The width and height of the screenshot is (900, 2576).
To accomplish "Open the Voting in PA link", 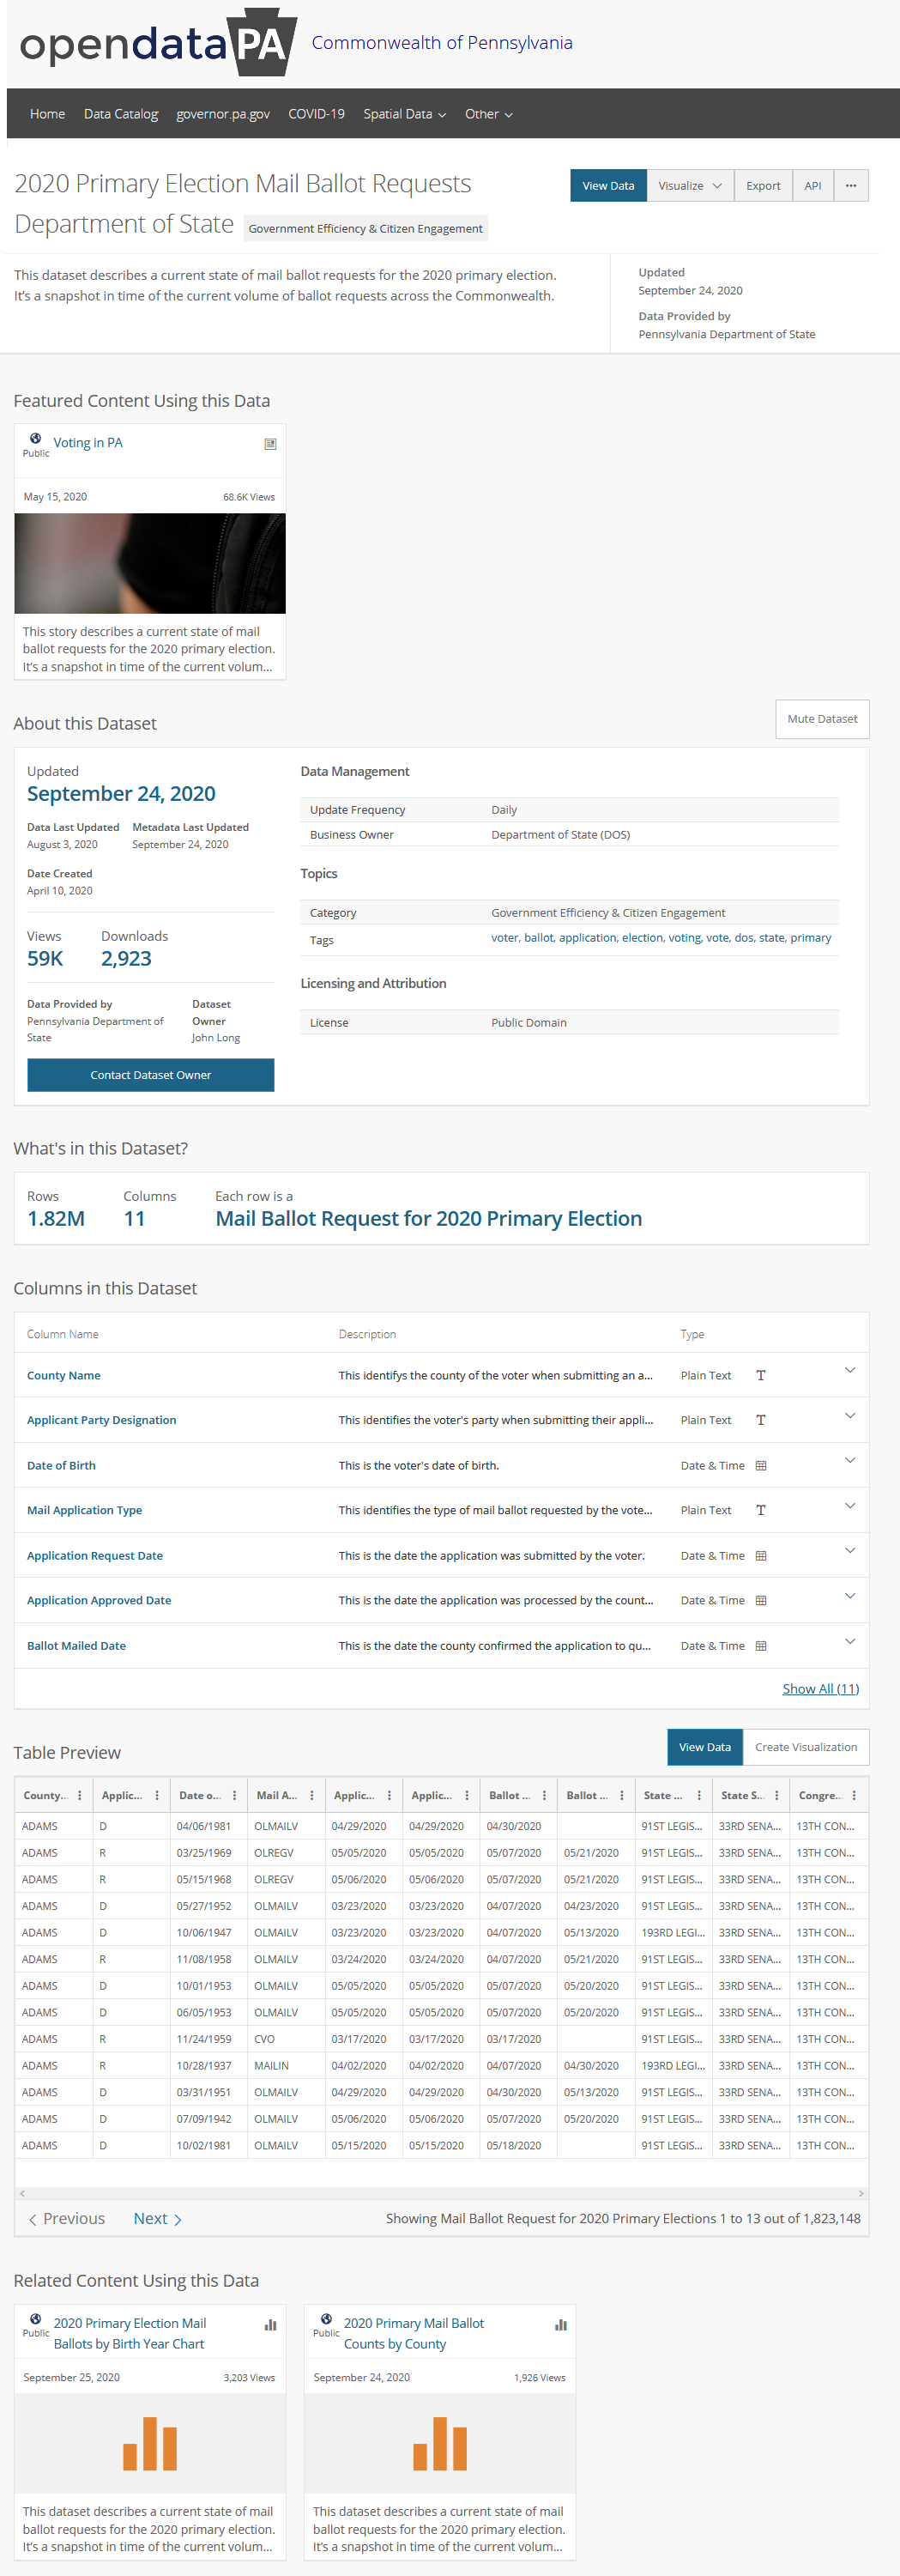I will tap(88, 443).
